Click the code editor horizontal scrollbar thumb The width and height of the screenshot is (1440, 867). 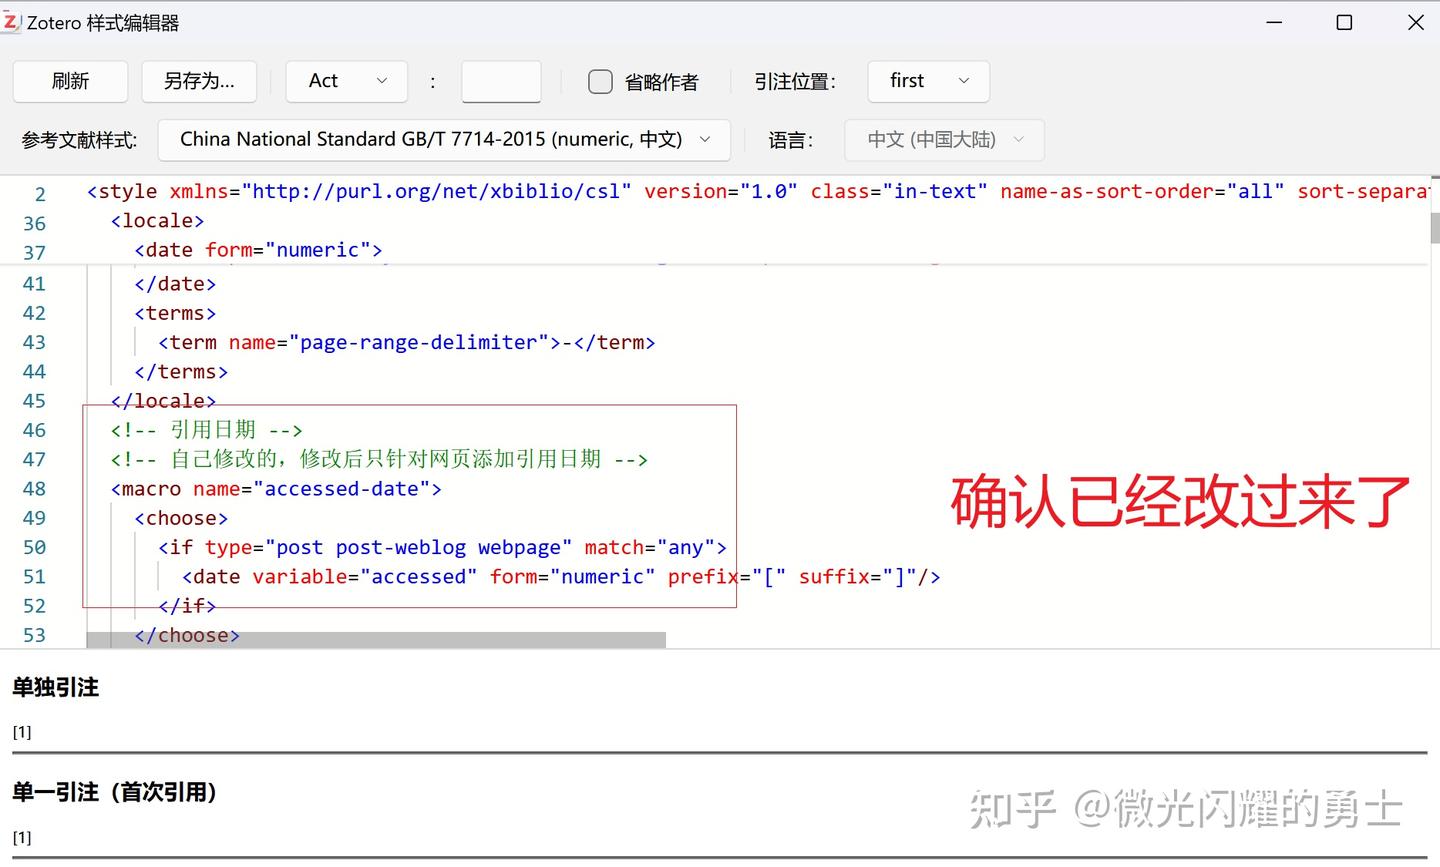pyautogui.click(x=376, y=639)
